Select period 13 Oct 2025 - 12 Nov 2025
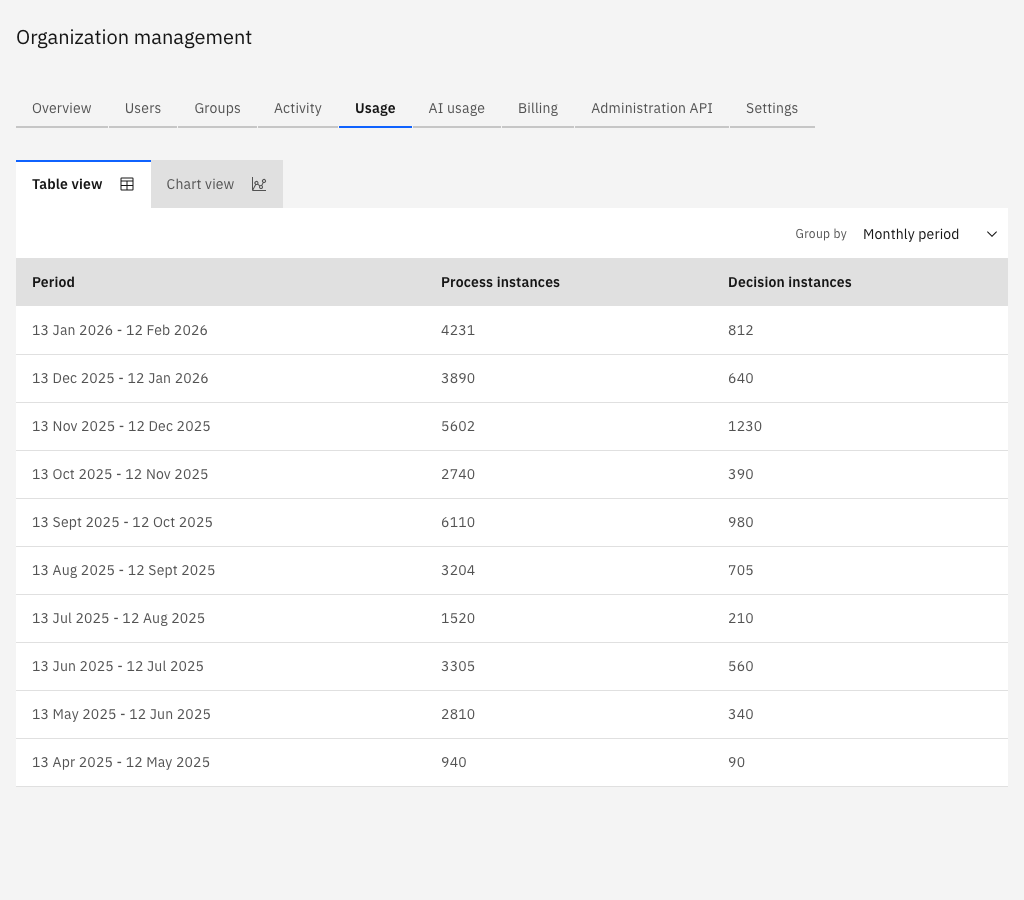Image resolution: width=1024 pixels, height=900 pixels. [120, 474]
